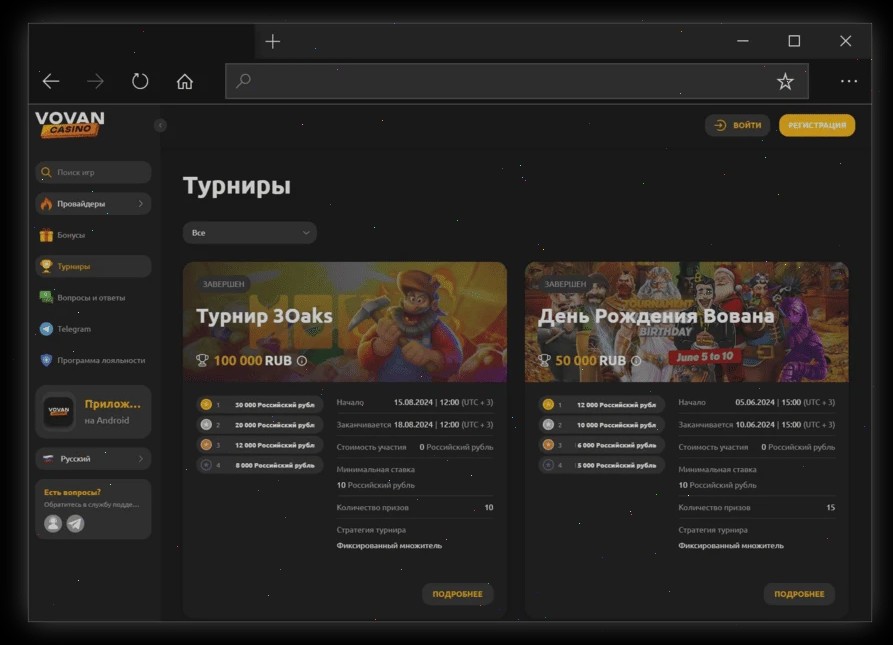Image resolution: width=893 pixels, height=645 pixels.
Task: Open Провайдеры menu item
Action: 93,203
